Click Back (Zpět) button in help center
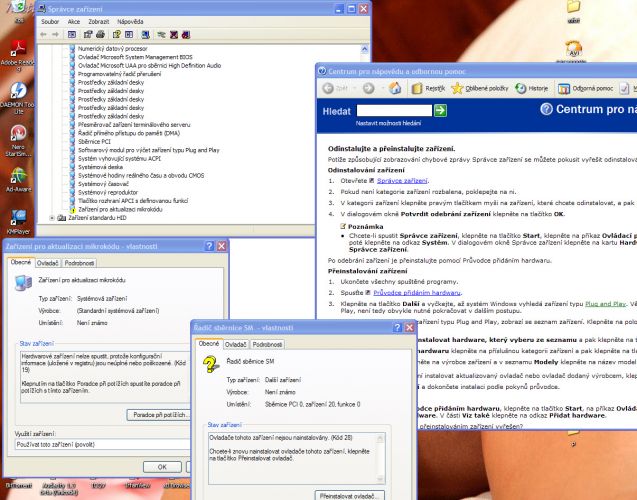637x500 pixels. (336, 88)
